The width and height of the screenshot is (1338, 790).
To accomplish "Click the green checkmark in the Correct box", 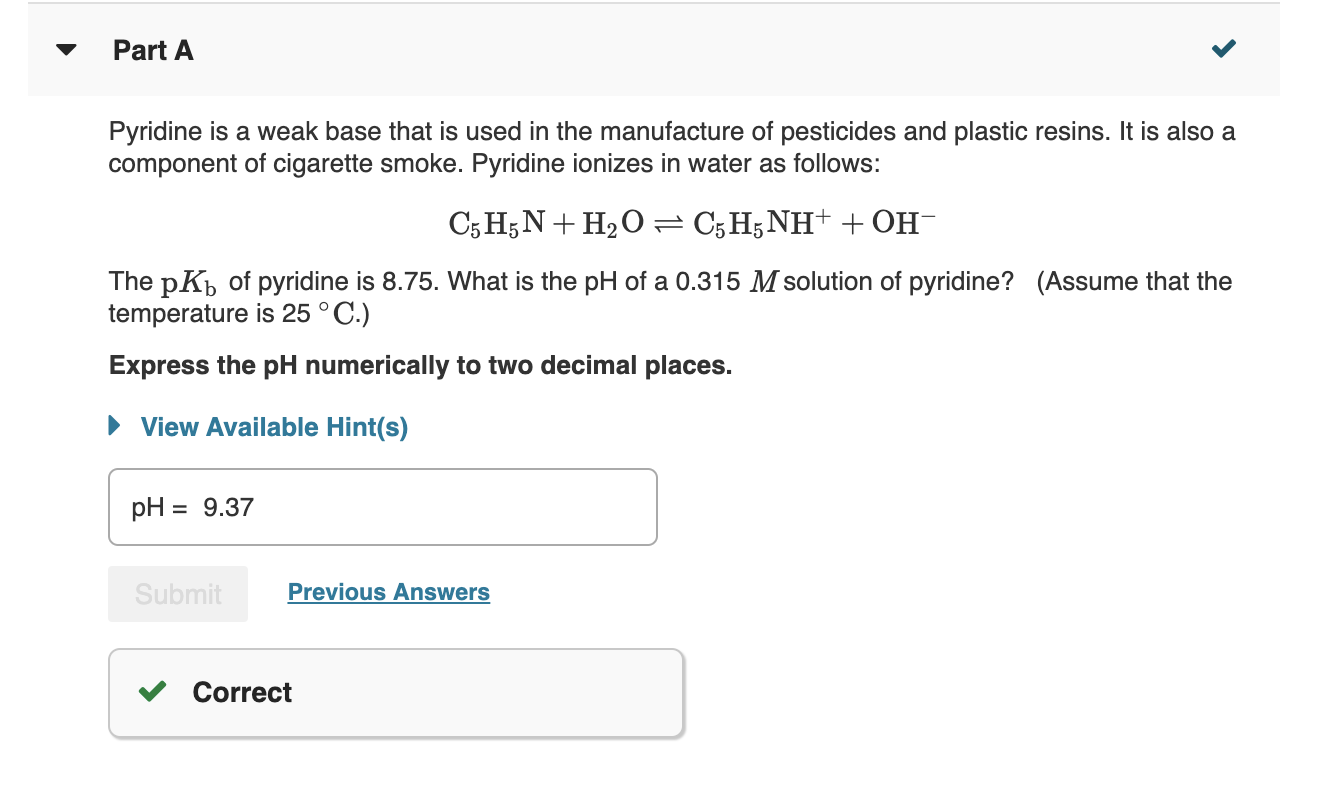I will pos(151,692).
